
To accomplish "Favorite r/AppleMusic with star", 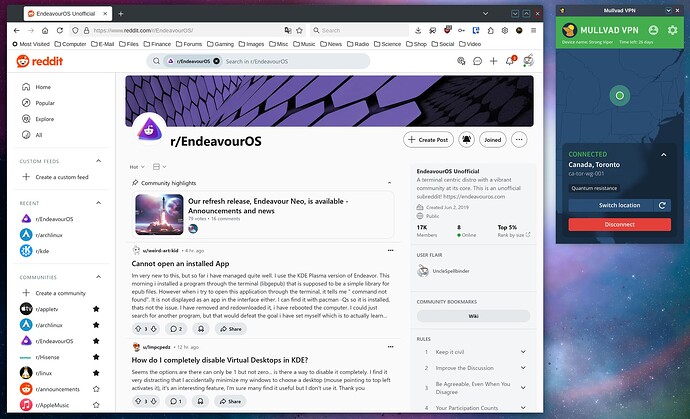I will [96, 405].
